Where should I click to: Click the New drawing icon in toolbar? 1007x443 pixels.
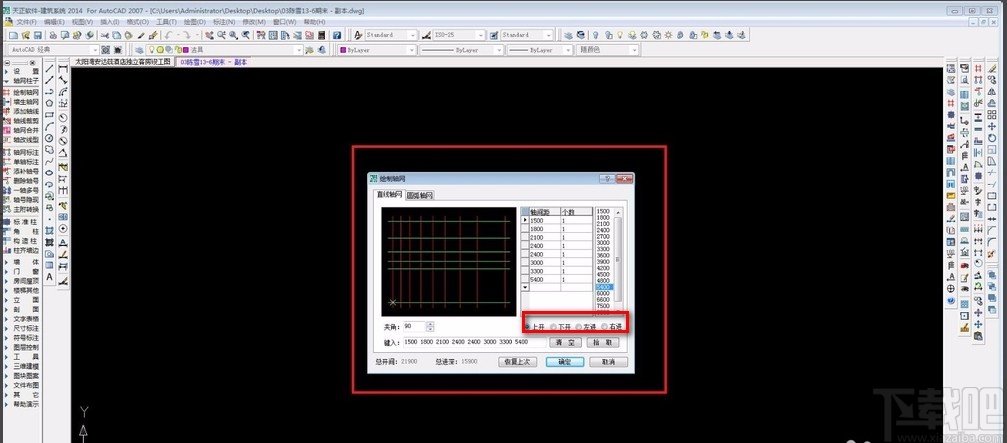click(x=13, y=35)
